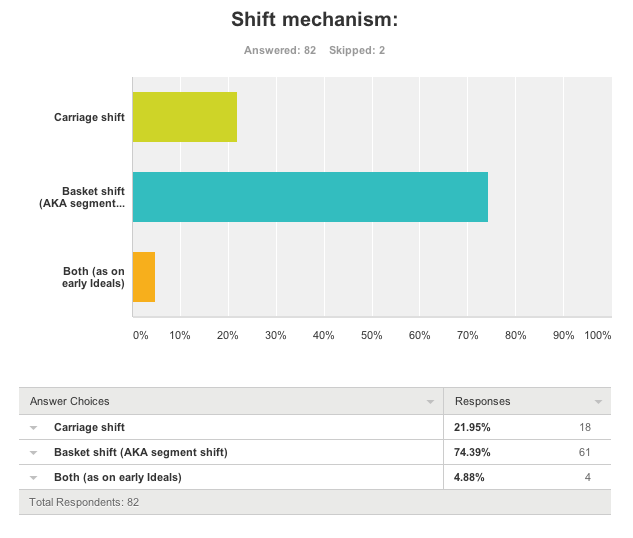Click the yellow-green Carriage shift bar
Image resolution: width=633 pixels, height=538 pixels.
pos(185,117)
